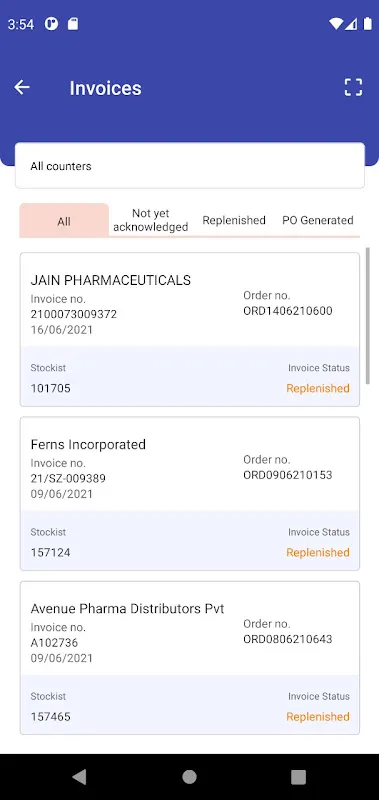Click the invoice list scrollbar

click(x=368, y=316)
